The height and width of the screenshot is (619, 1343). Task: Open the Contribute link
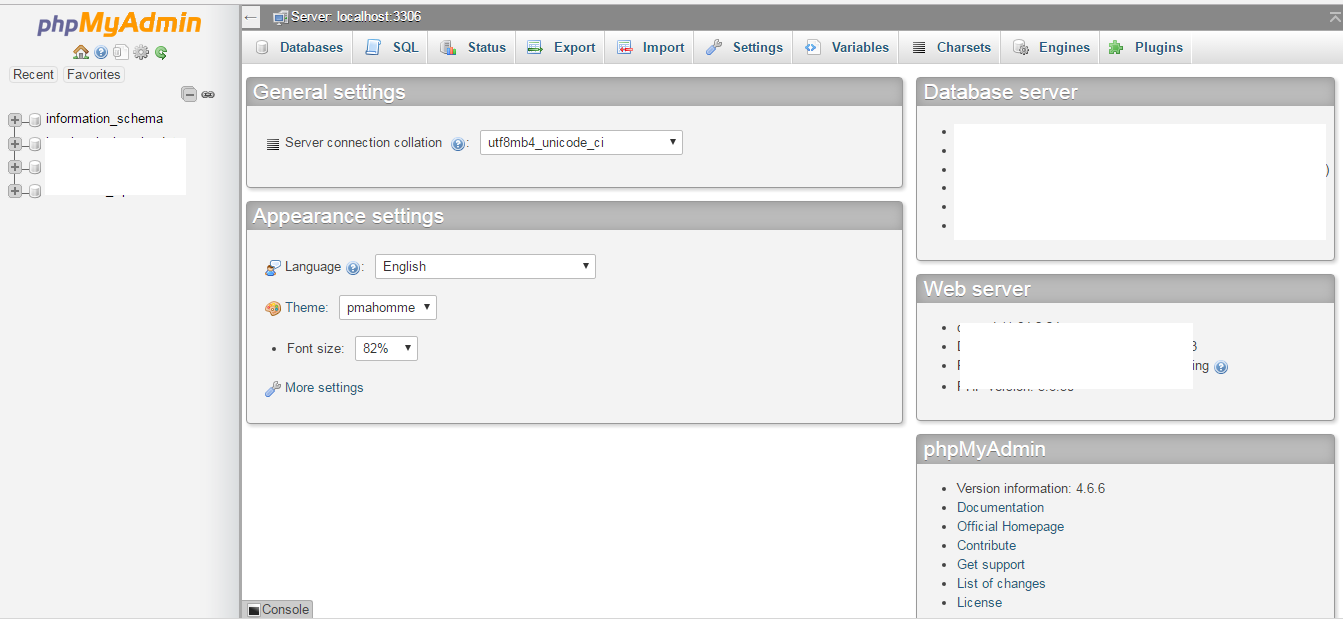coord(986,546)
